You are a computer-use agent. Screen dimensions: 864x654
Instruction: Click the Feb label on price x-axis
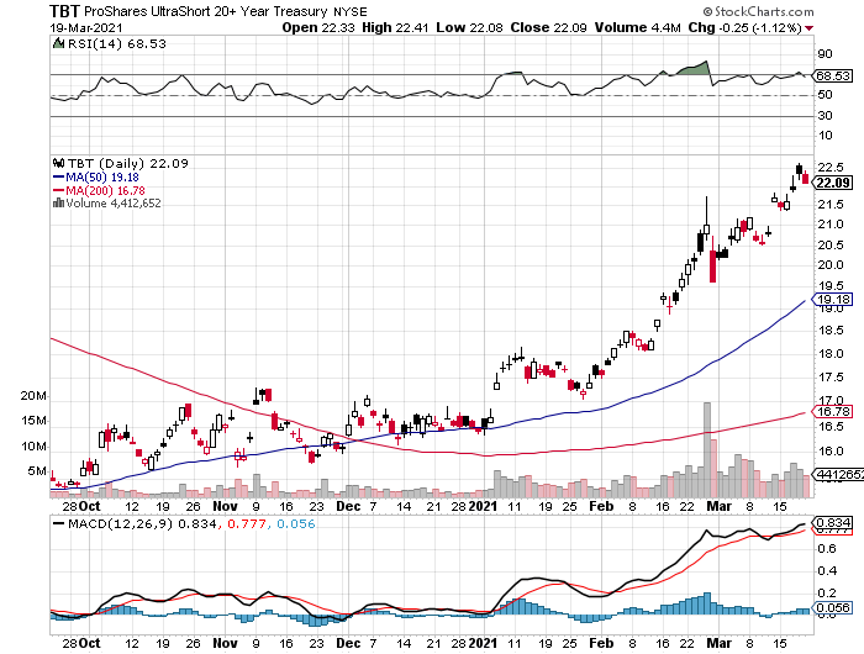[x=601, y=506]
